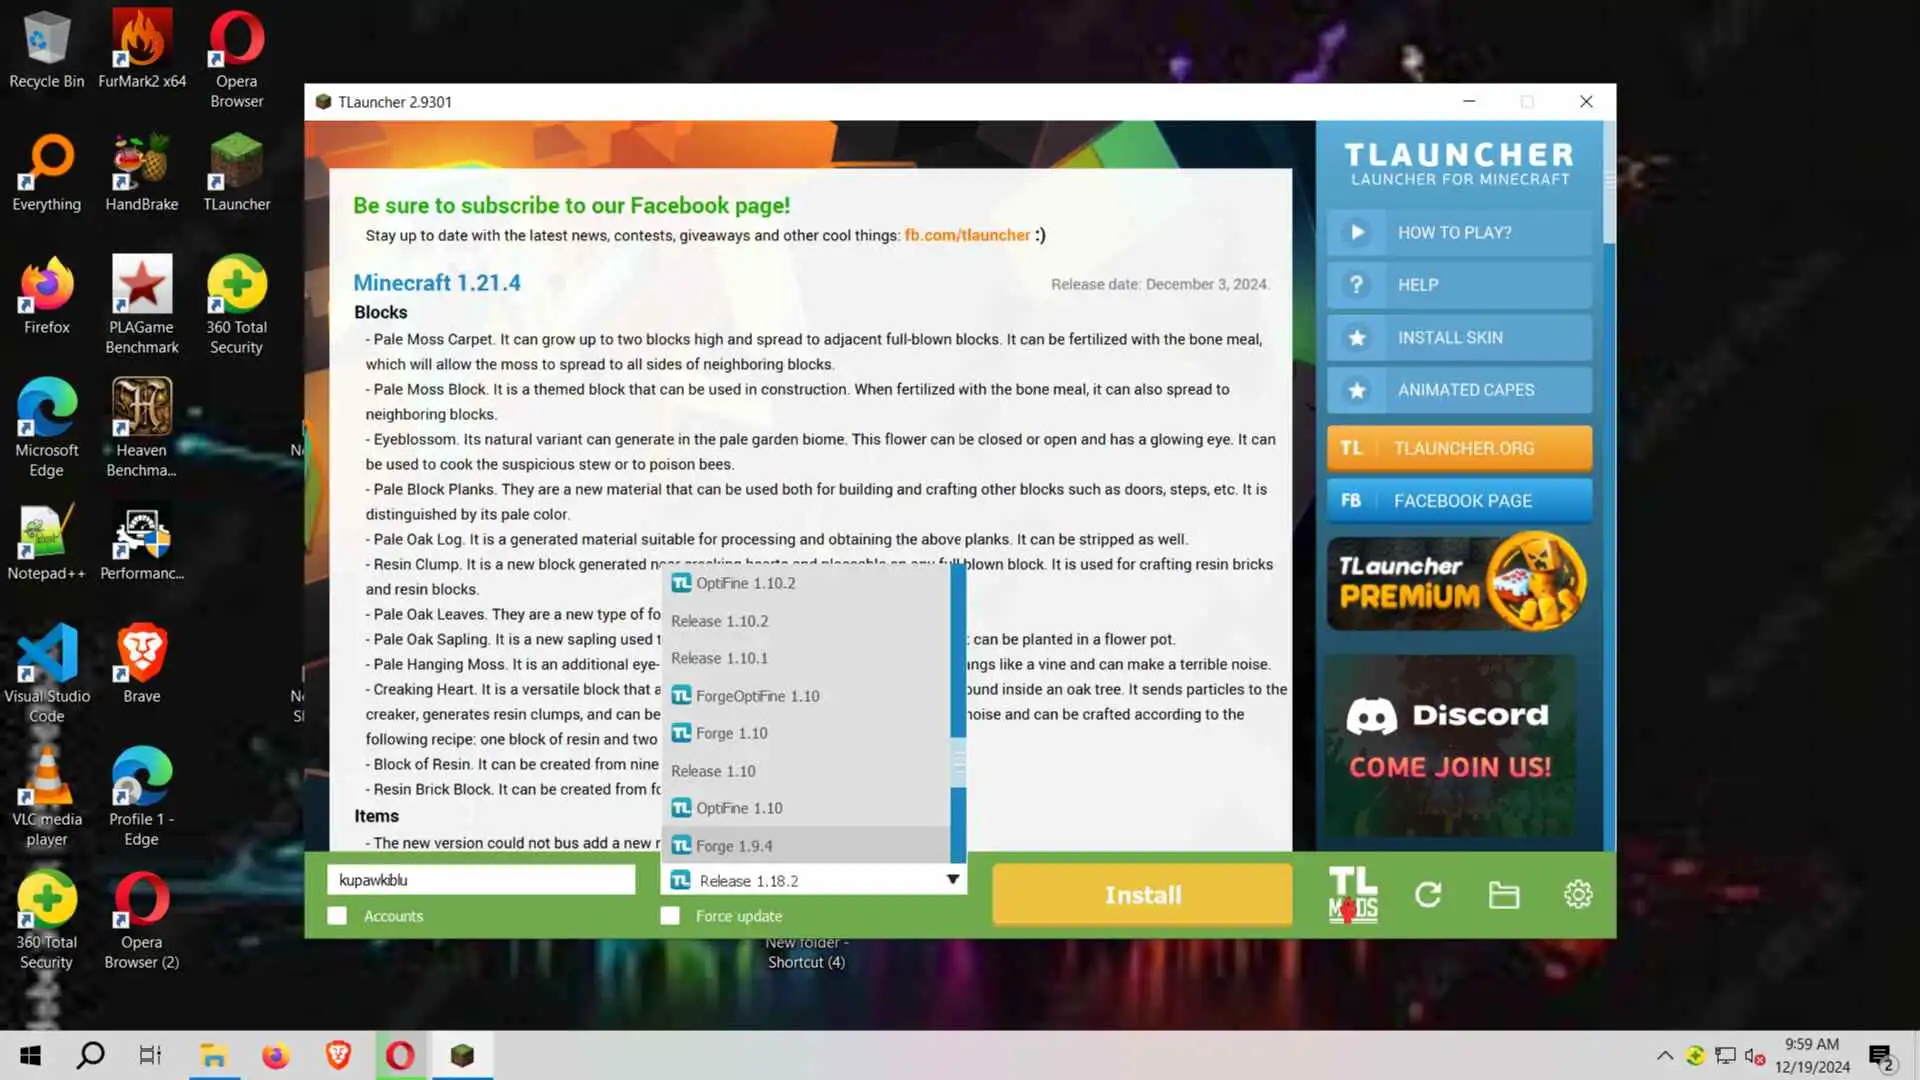The image size is (1920, 1080).
Task: Open Opera from the Windows taskbar
Action: [400, 1055]
